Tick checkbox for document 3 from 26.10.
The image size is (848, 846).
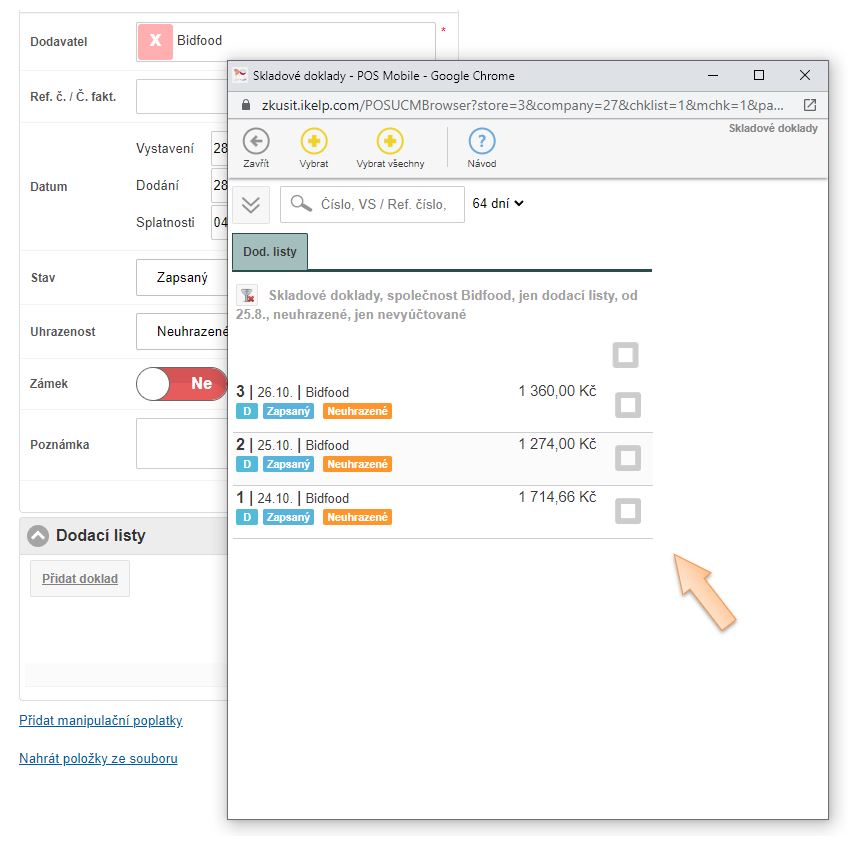click(628, 405)
